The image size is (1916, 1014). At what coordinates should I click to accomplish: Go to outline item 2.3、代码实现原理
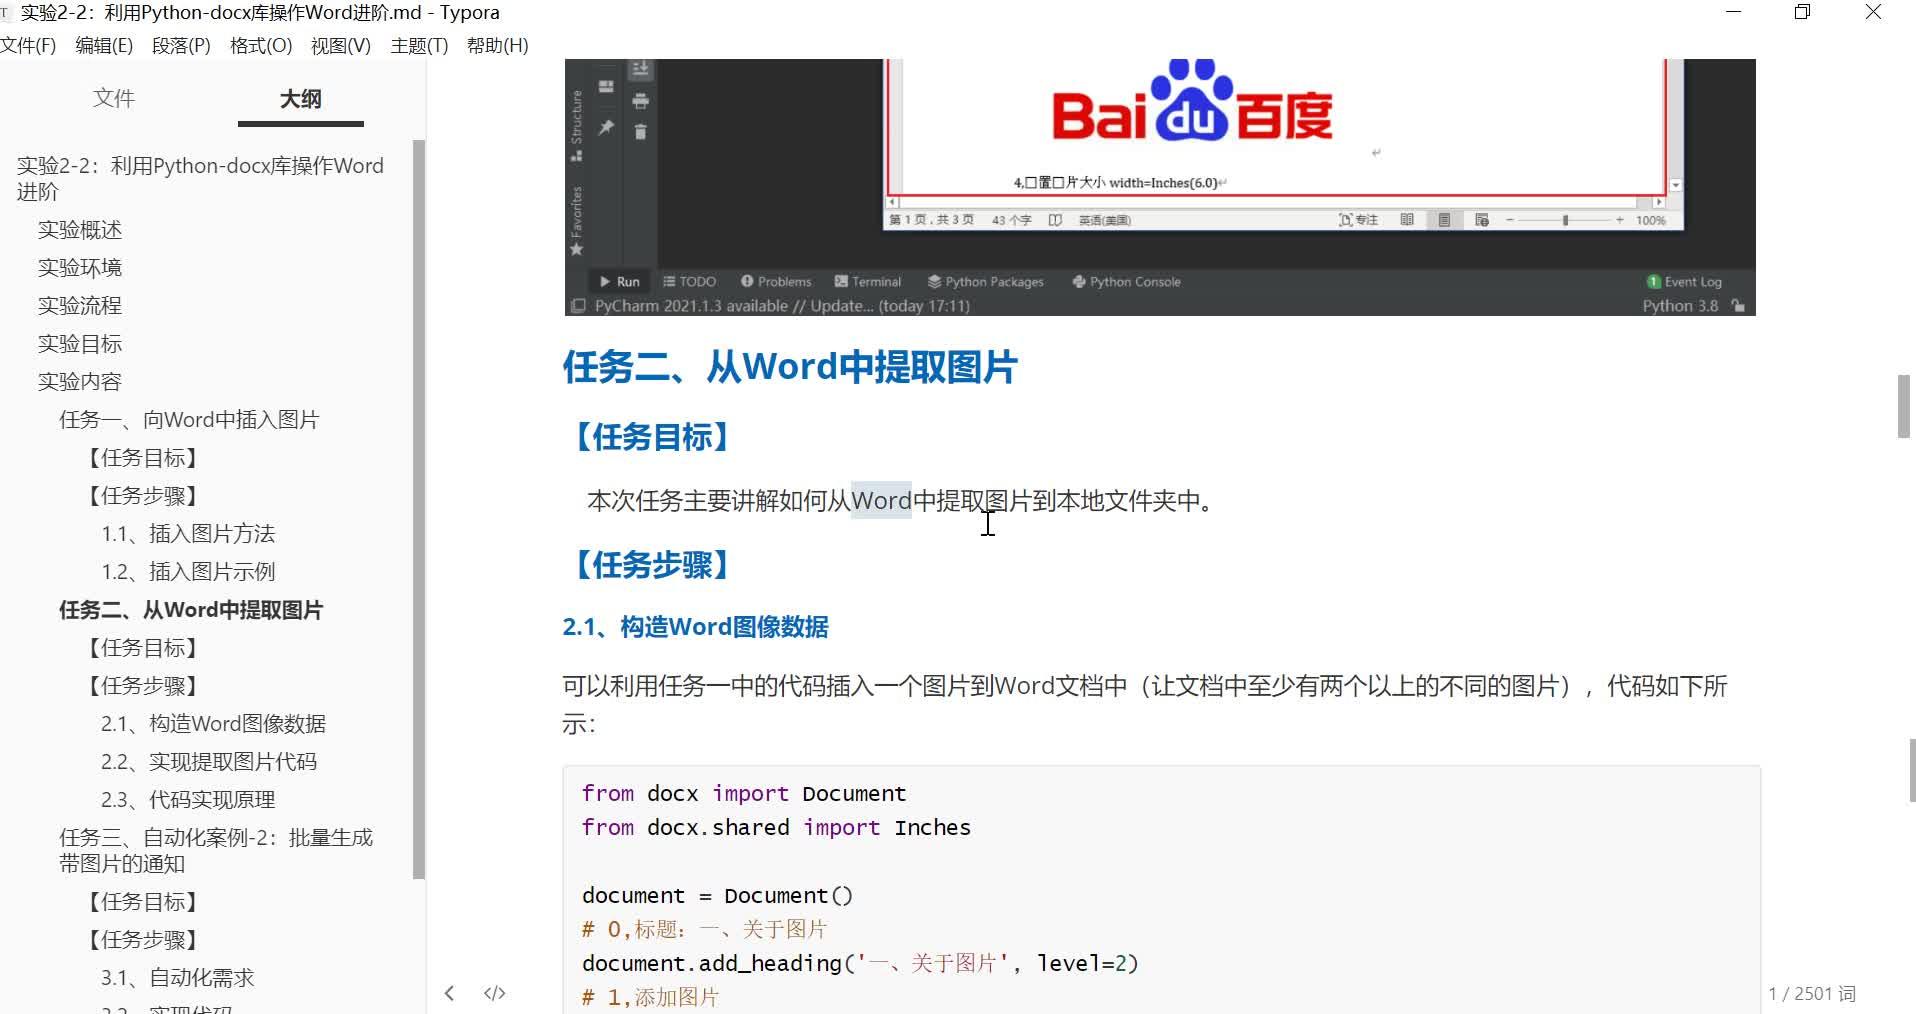[x=188, y=800]
